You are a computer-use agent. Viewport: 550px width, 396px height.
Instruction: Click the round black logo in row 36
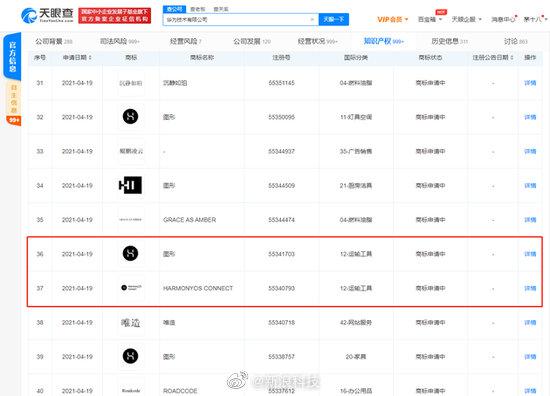130,253
